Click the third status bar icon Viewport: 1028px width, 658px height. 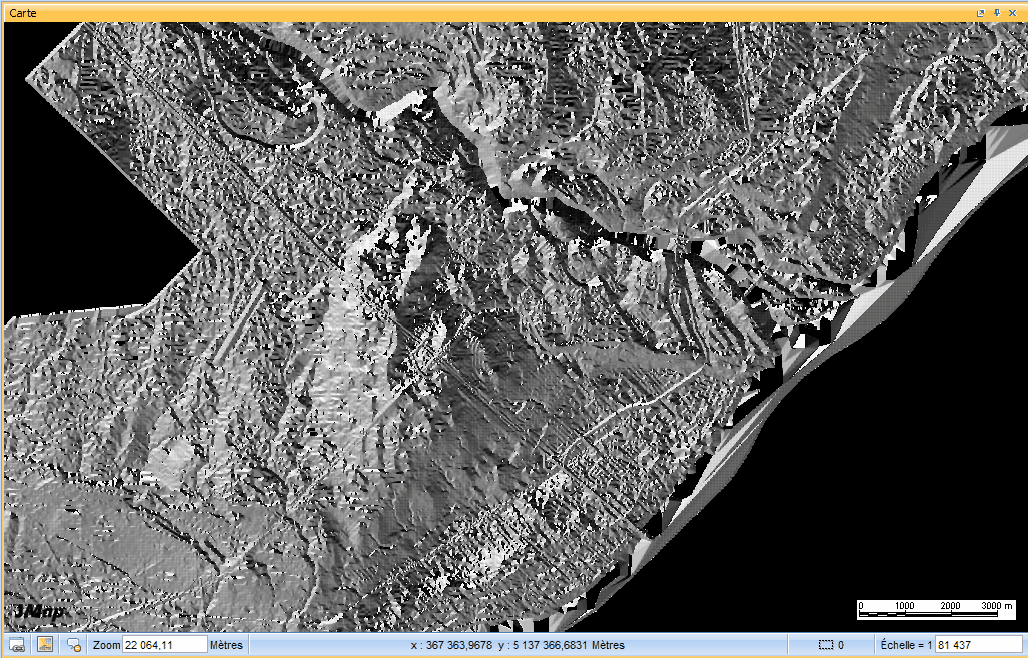click(74, 645)
